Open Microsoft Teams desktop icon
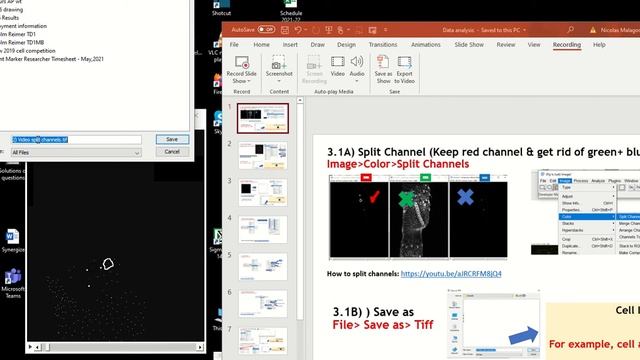This screenshot has height=360, width=640. pos(13,282)
